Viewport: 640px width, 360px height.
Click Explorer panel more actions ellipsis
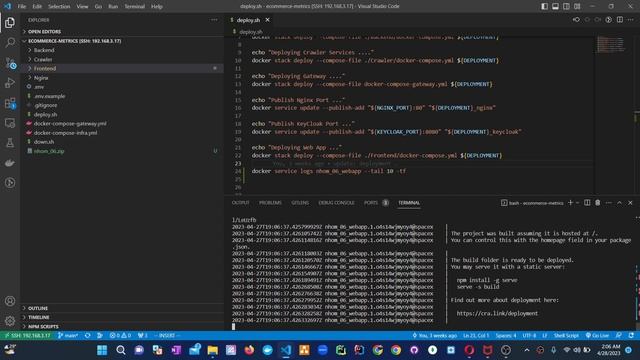(x=214, y=20)
